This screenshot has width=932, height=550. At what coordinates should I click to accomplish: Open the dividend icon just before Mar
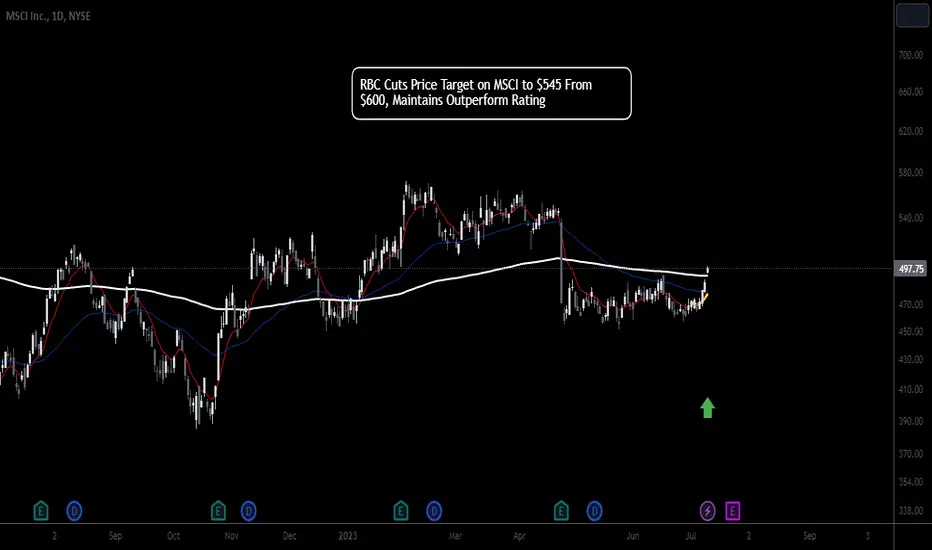(434, 510)
